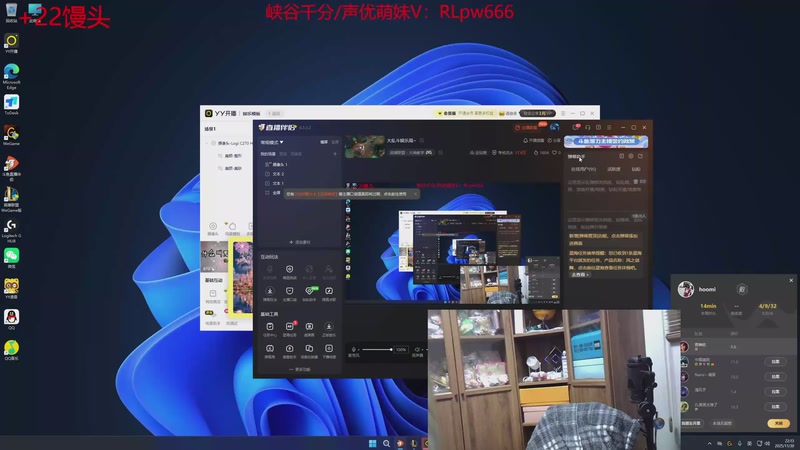
Task: Click the 去查看 > button in danmaku panel
Action: [580, 274]
